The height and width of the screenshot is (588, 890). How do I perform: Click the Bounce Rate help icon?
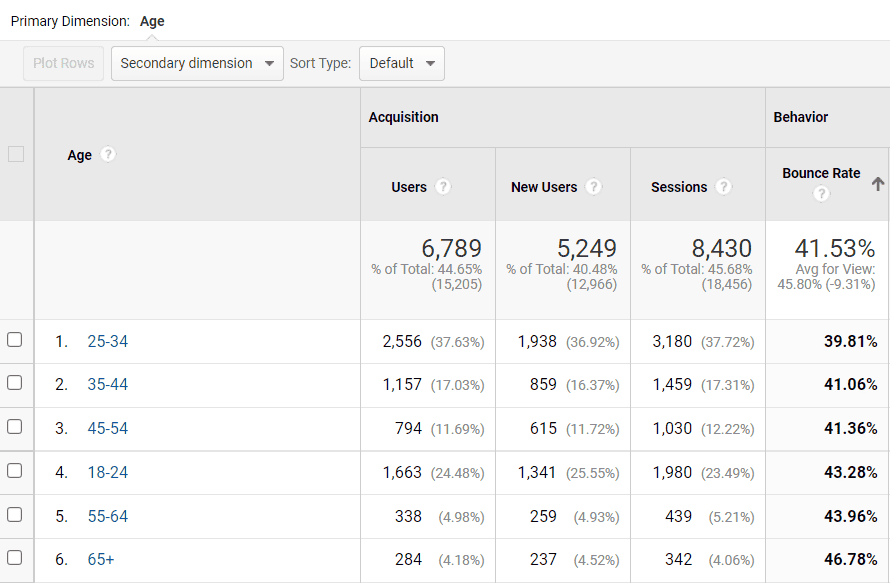[821, 194]
